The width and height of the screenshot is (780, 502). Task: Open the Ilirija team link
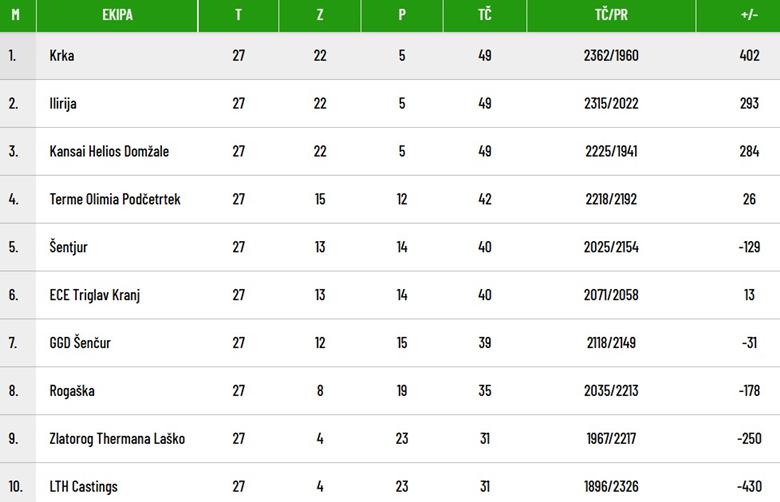63,103
